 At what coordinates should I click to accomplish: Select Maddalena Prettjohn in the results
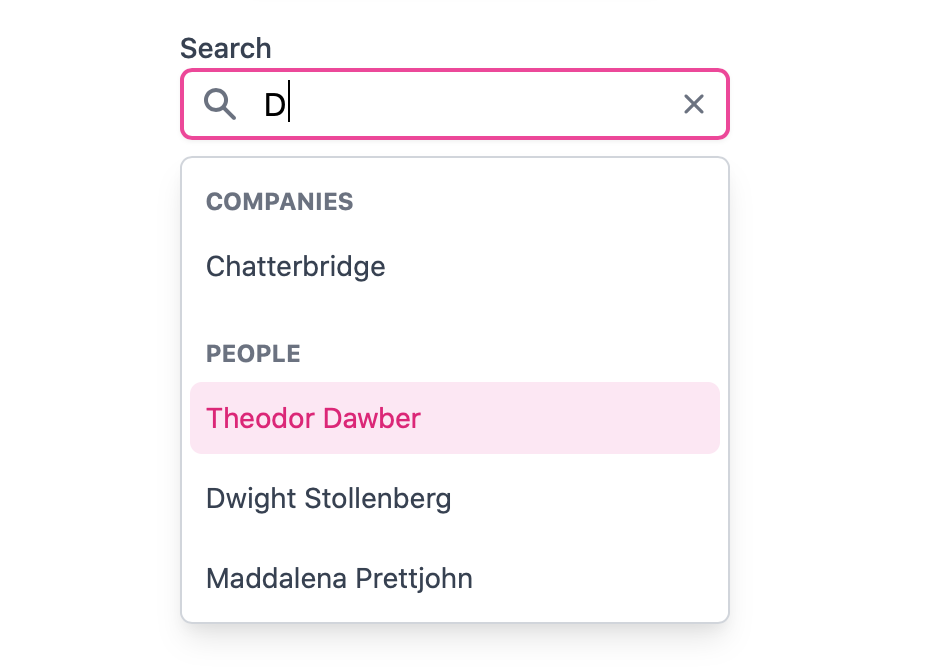[x=339, y=578]
